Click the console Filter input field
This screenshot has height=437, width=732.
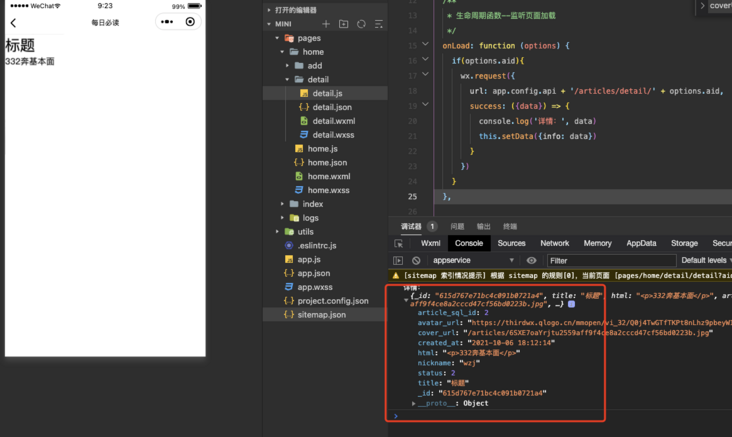(x=610, y=260)
